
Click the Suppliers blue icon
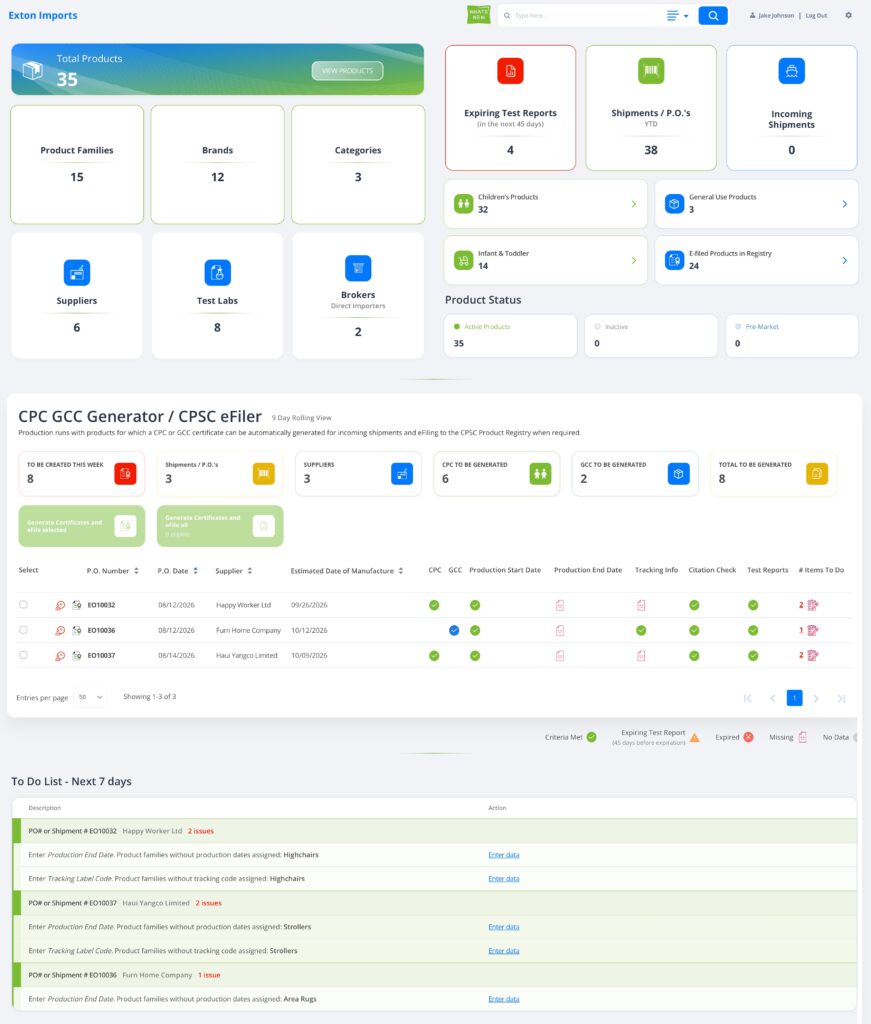pyautogui.click(x=77, y=273)
